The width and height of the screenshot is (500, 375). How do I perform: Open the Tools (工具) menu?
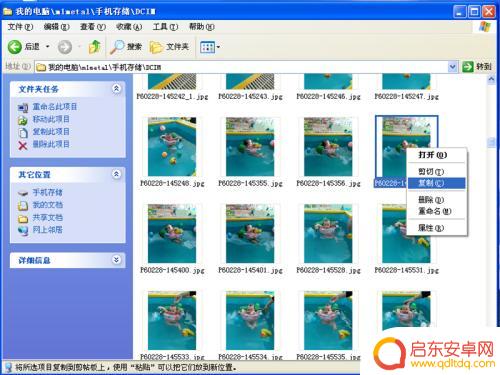point(165,27)
